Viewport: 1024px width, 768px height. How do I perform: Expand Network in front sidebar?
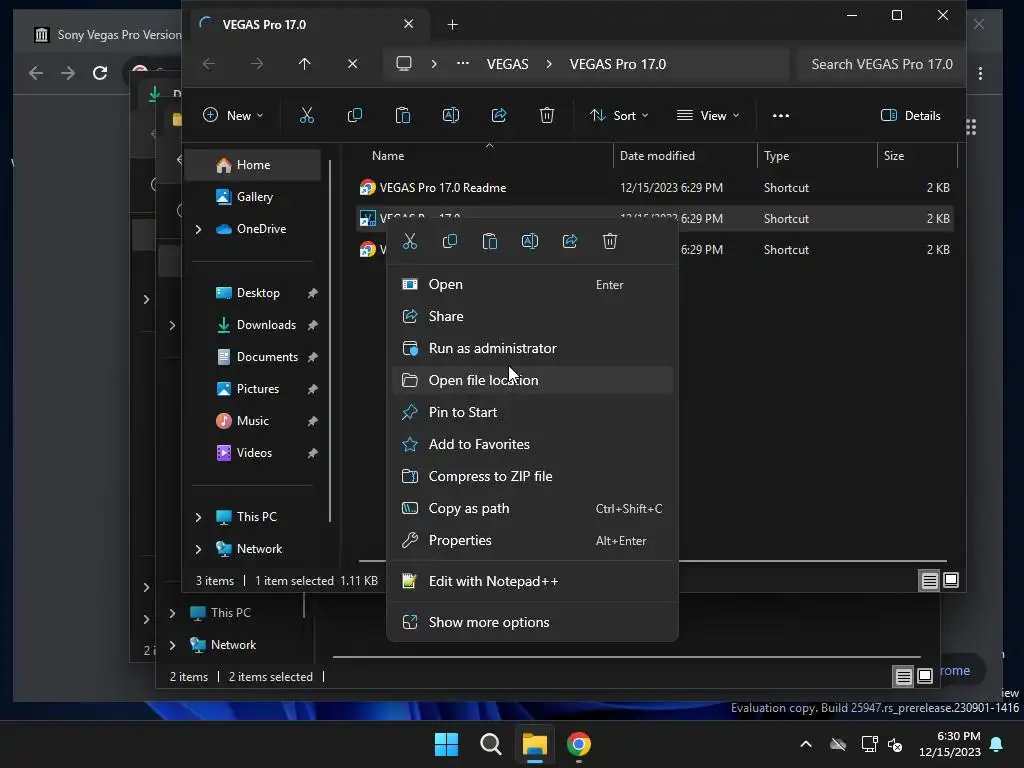[x=199, y=549]
